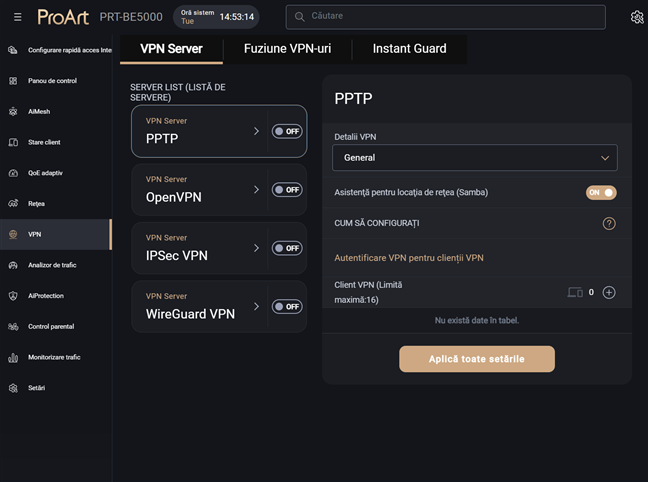Click the Căutare search field

446,17
